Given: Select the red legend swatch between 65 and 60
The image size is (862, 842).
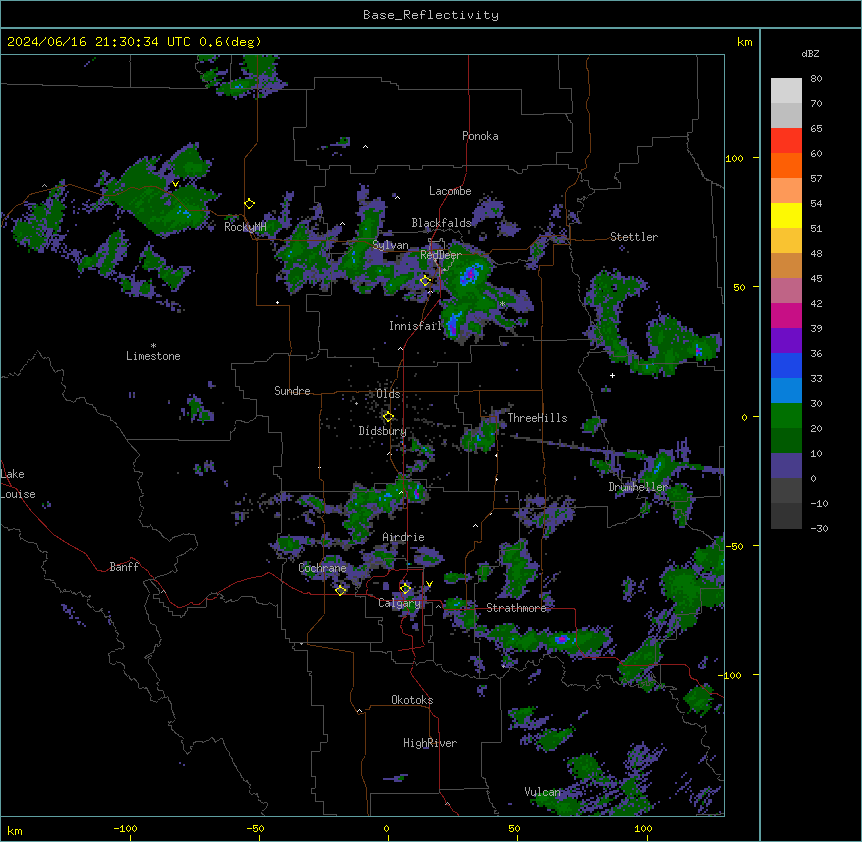Looking at the screenshot, I should pyautogui.click(x=786, y=141).
